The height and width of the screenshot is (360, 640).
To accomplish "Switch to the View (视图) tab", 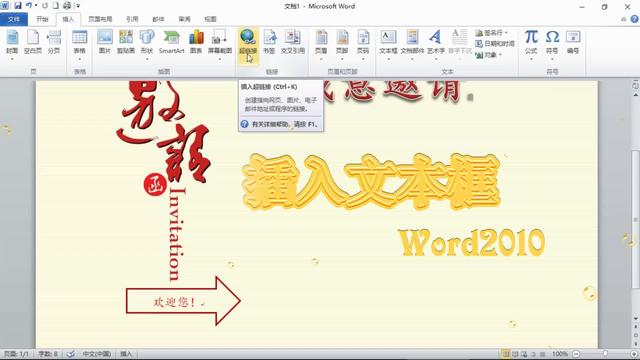I will [210, 19].
